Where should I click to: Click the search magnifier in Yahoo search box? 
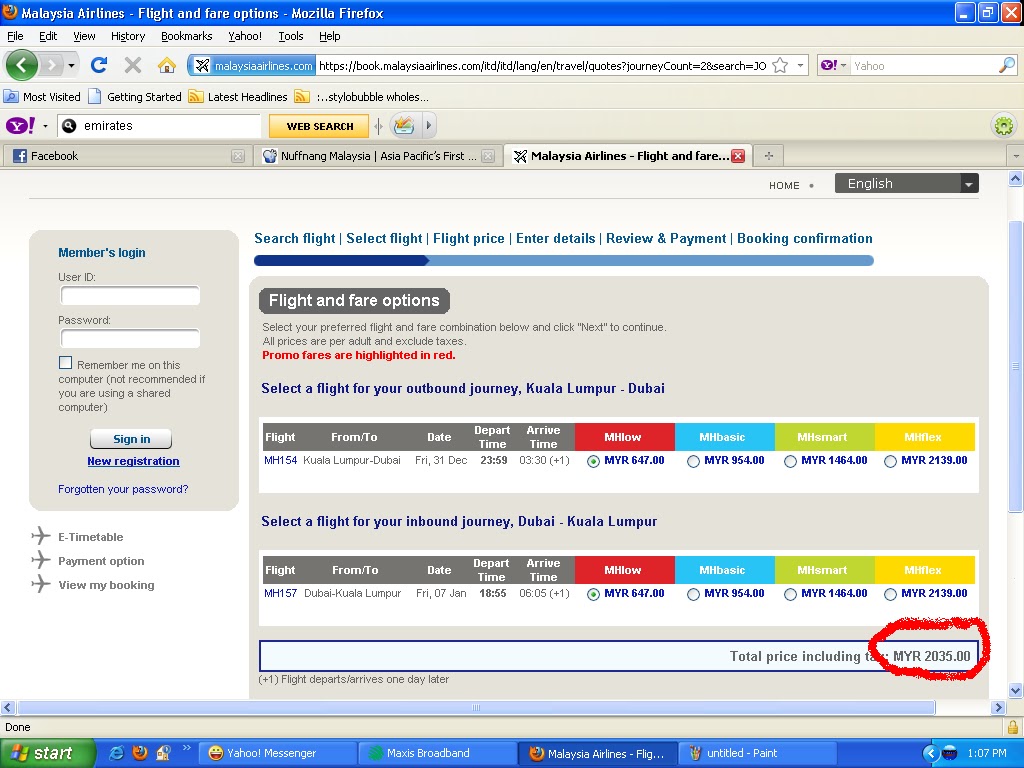click(1006, 65)
